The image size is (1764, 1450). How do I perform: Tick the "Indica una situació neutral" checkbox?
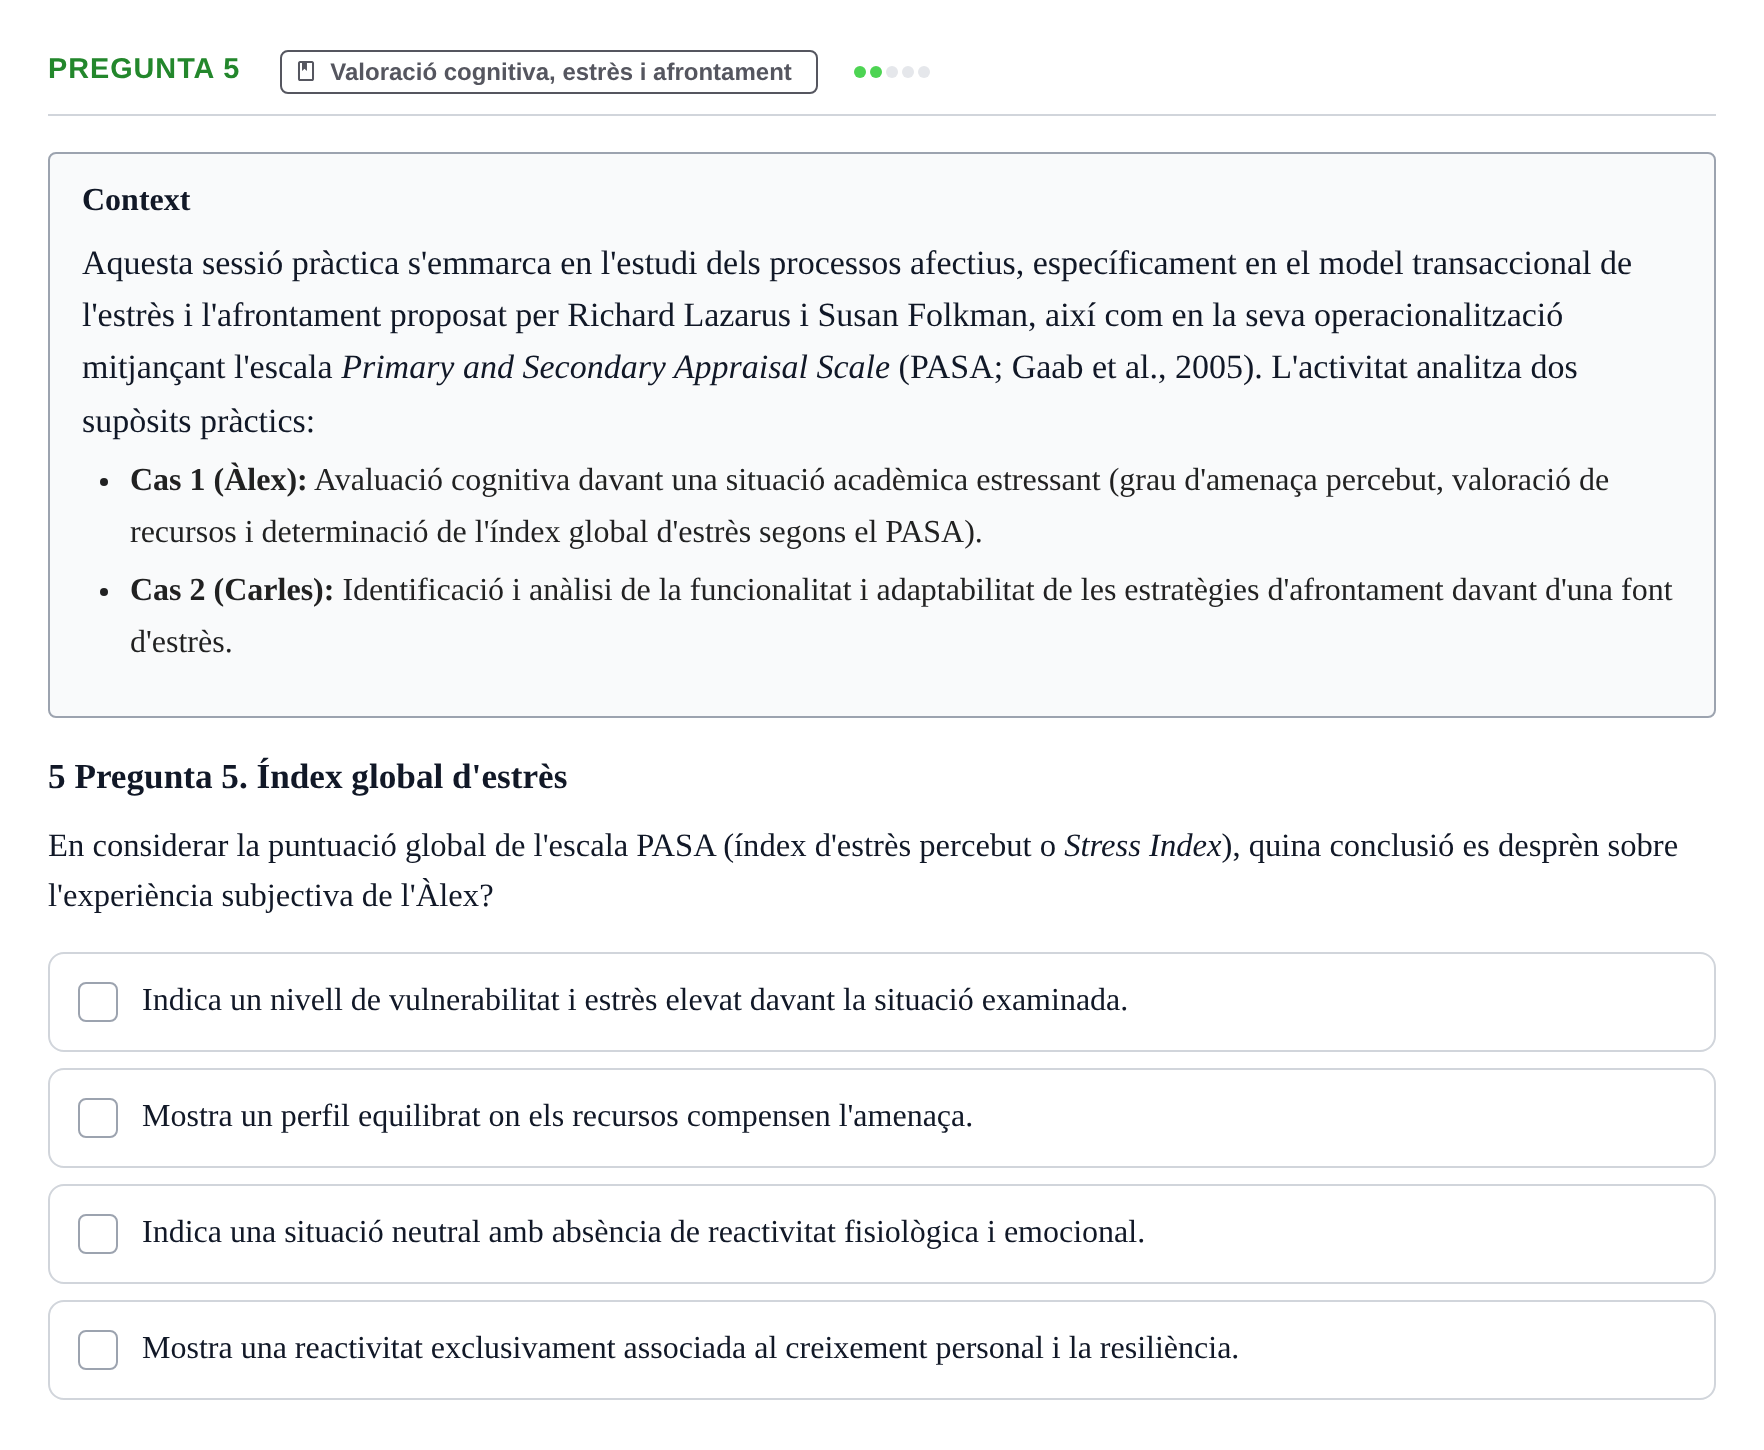(x=98, y=1234)
